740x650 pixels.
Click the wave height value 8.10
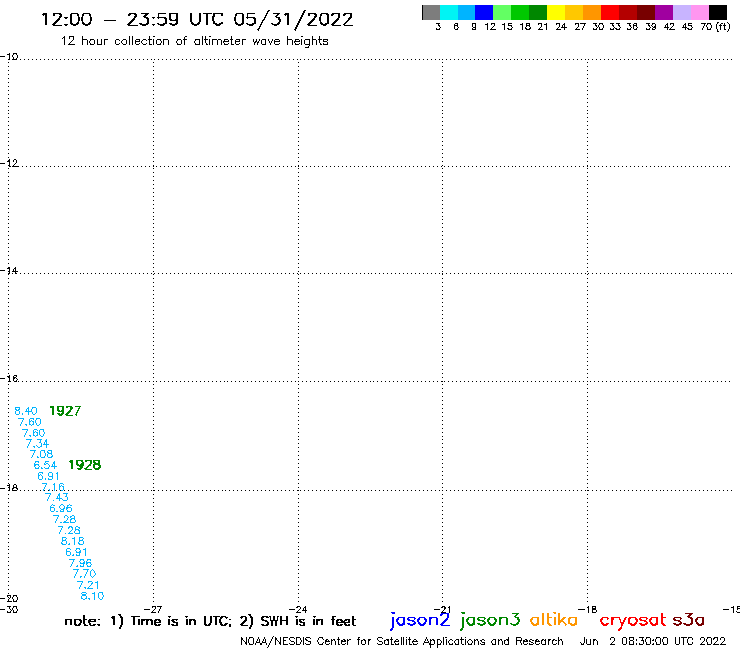click(92, 596)
